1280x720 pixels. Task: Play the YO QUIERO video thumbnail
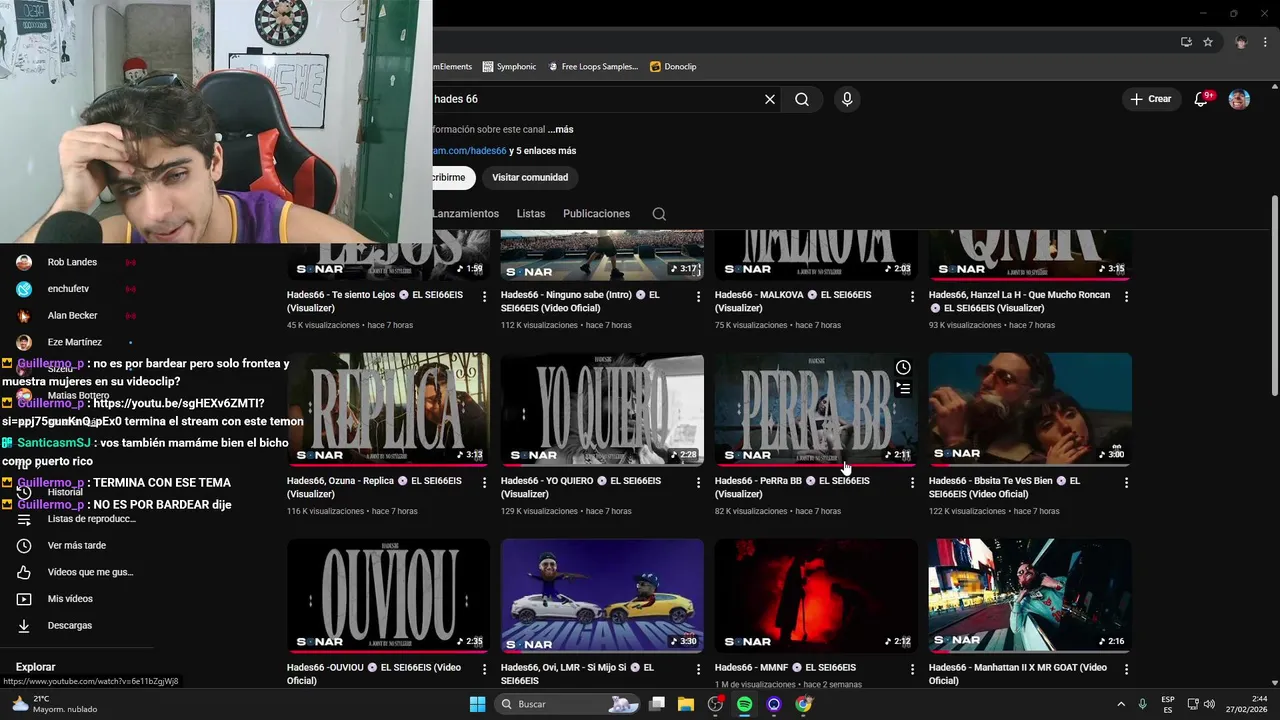click(602, 409)
